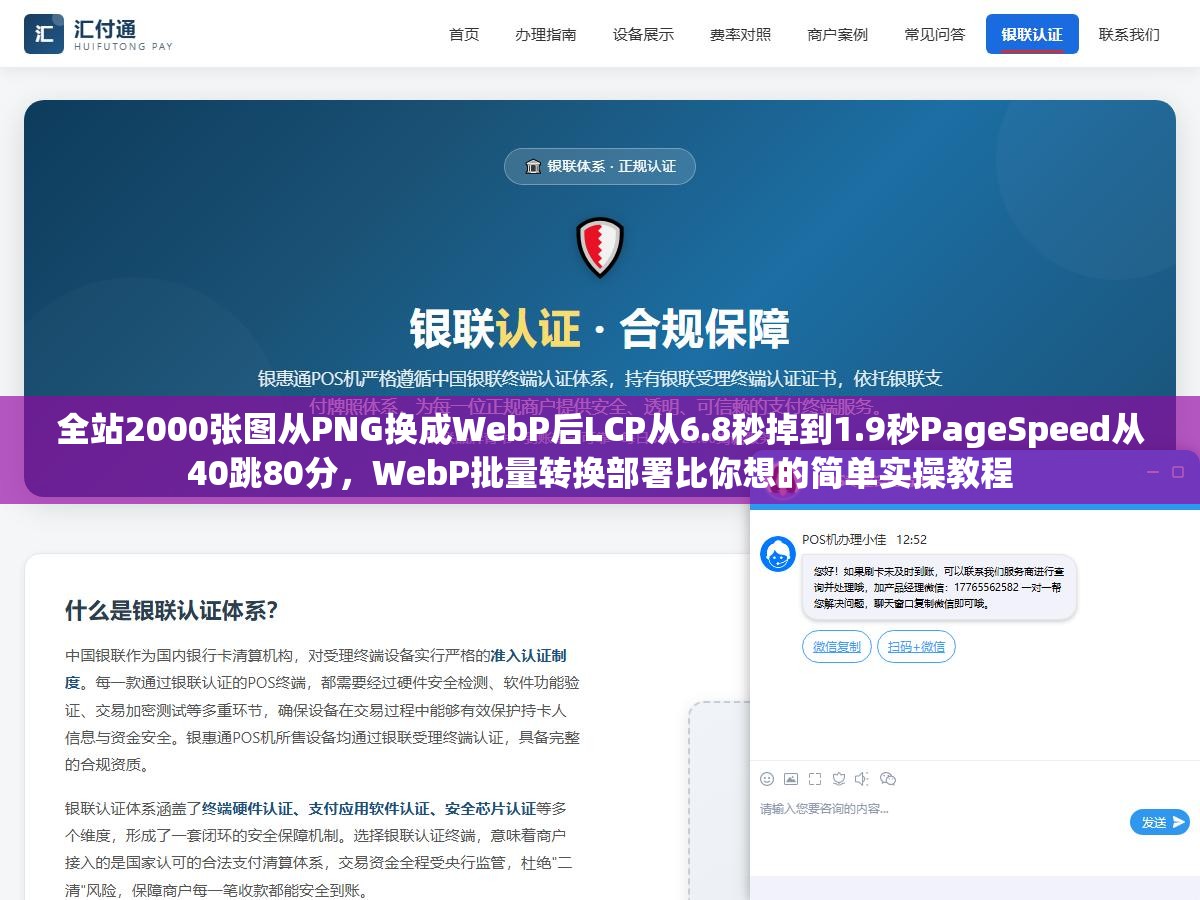
Task: Open the 办理指南 nav item
Action: tap(546, 34)
